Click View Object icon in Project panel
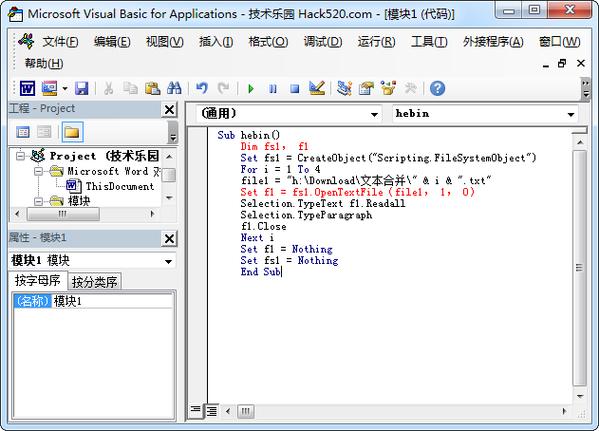 [x=44, y=132]
